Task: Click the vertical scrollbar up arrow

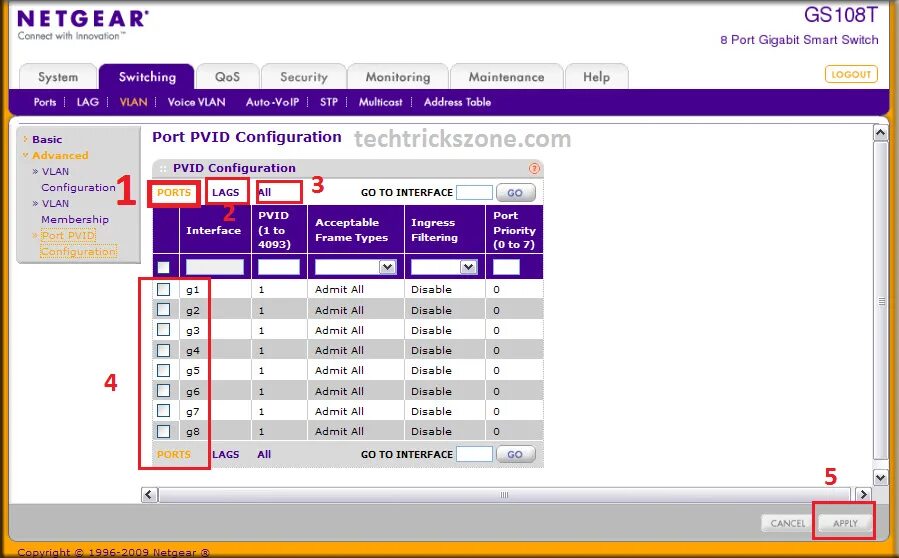Action: [x=880, y=133]
